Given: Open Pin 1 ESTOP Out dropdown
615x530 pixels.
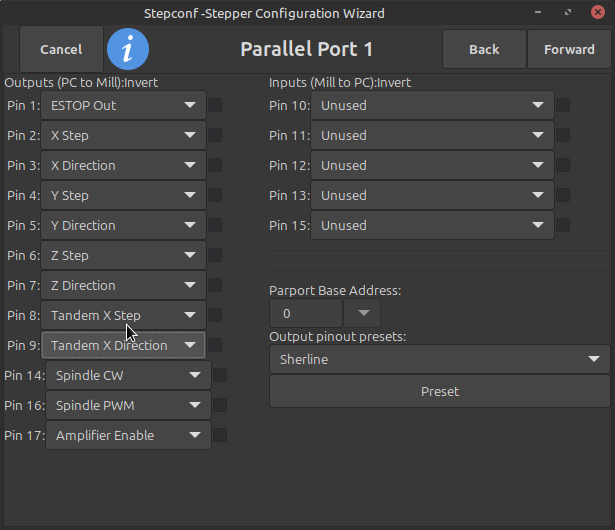Looking at the screenshot, I should coord(123,105).
